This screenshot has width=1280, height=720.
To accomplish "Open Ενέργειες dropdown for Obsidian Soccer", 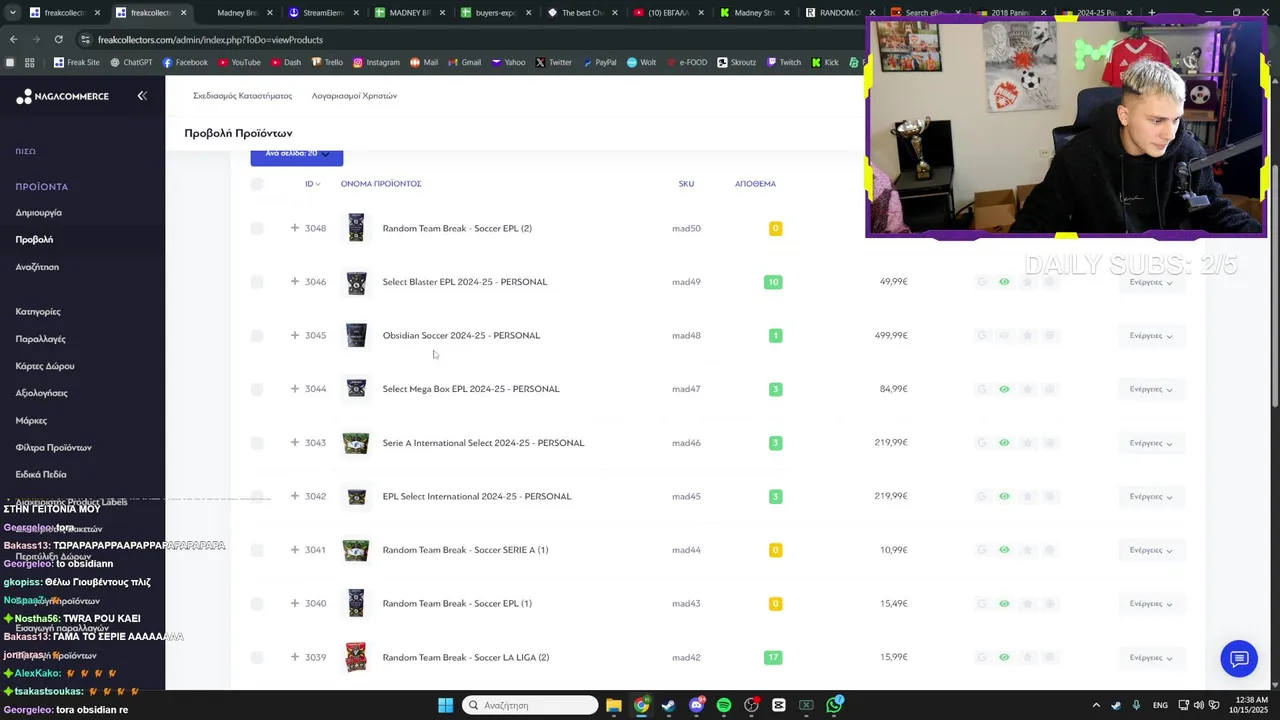I will tap(1150, 335).
